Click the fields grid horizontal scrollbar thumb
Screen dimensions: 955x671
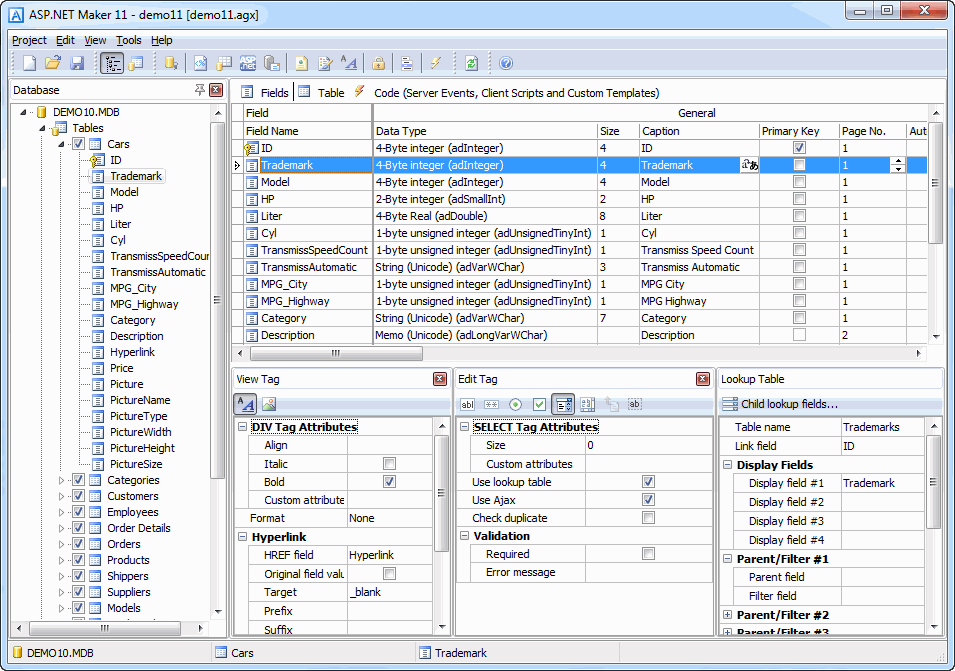pos(336,353)
